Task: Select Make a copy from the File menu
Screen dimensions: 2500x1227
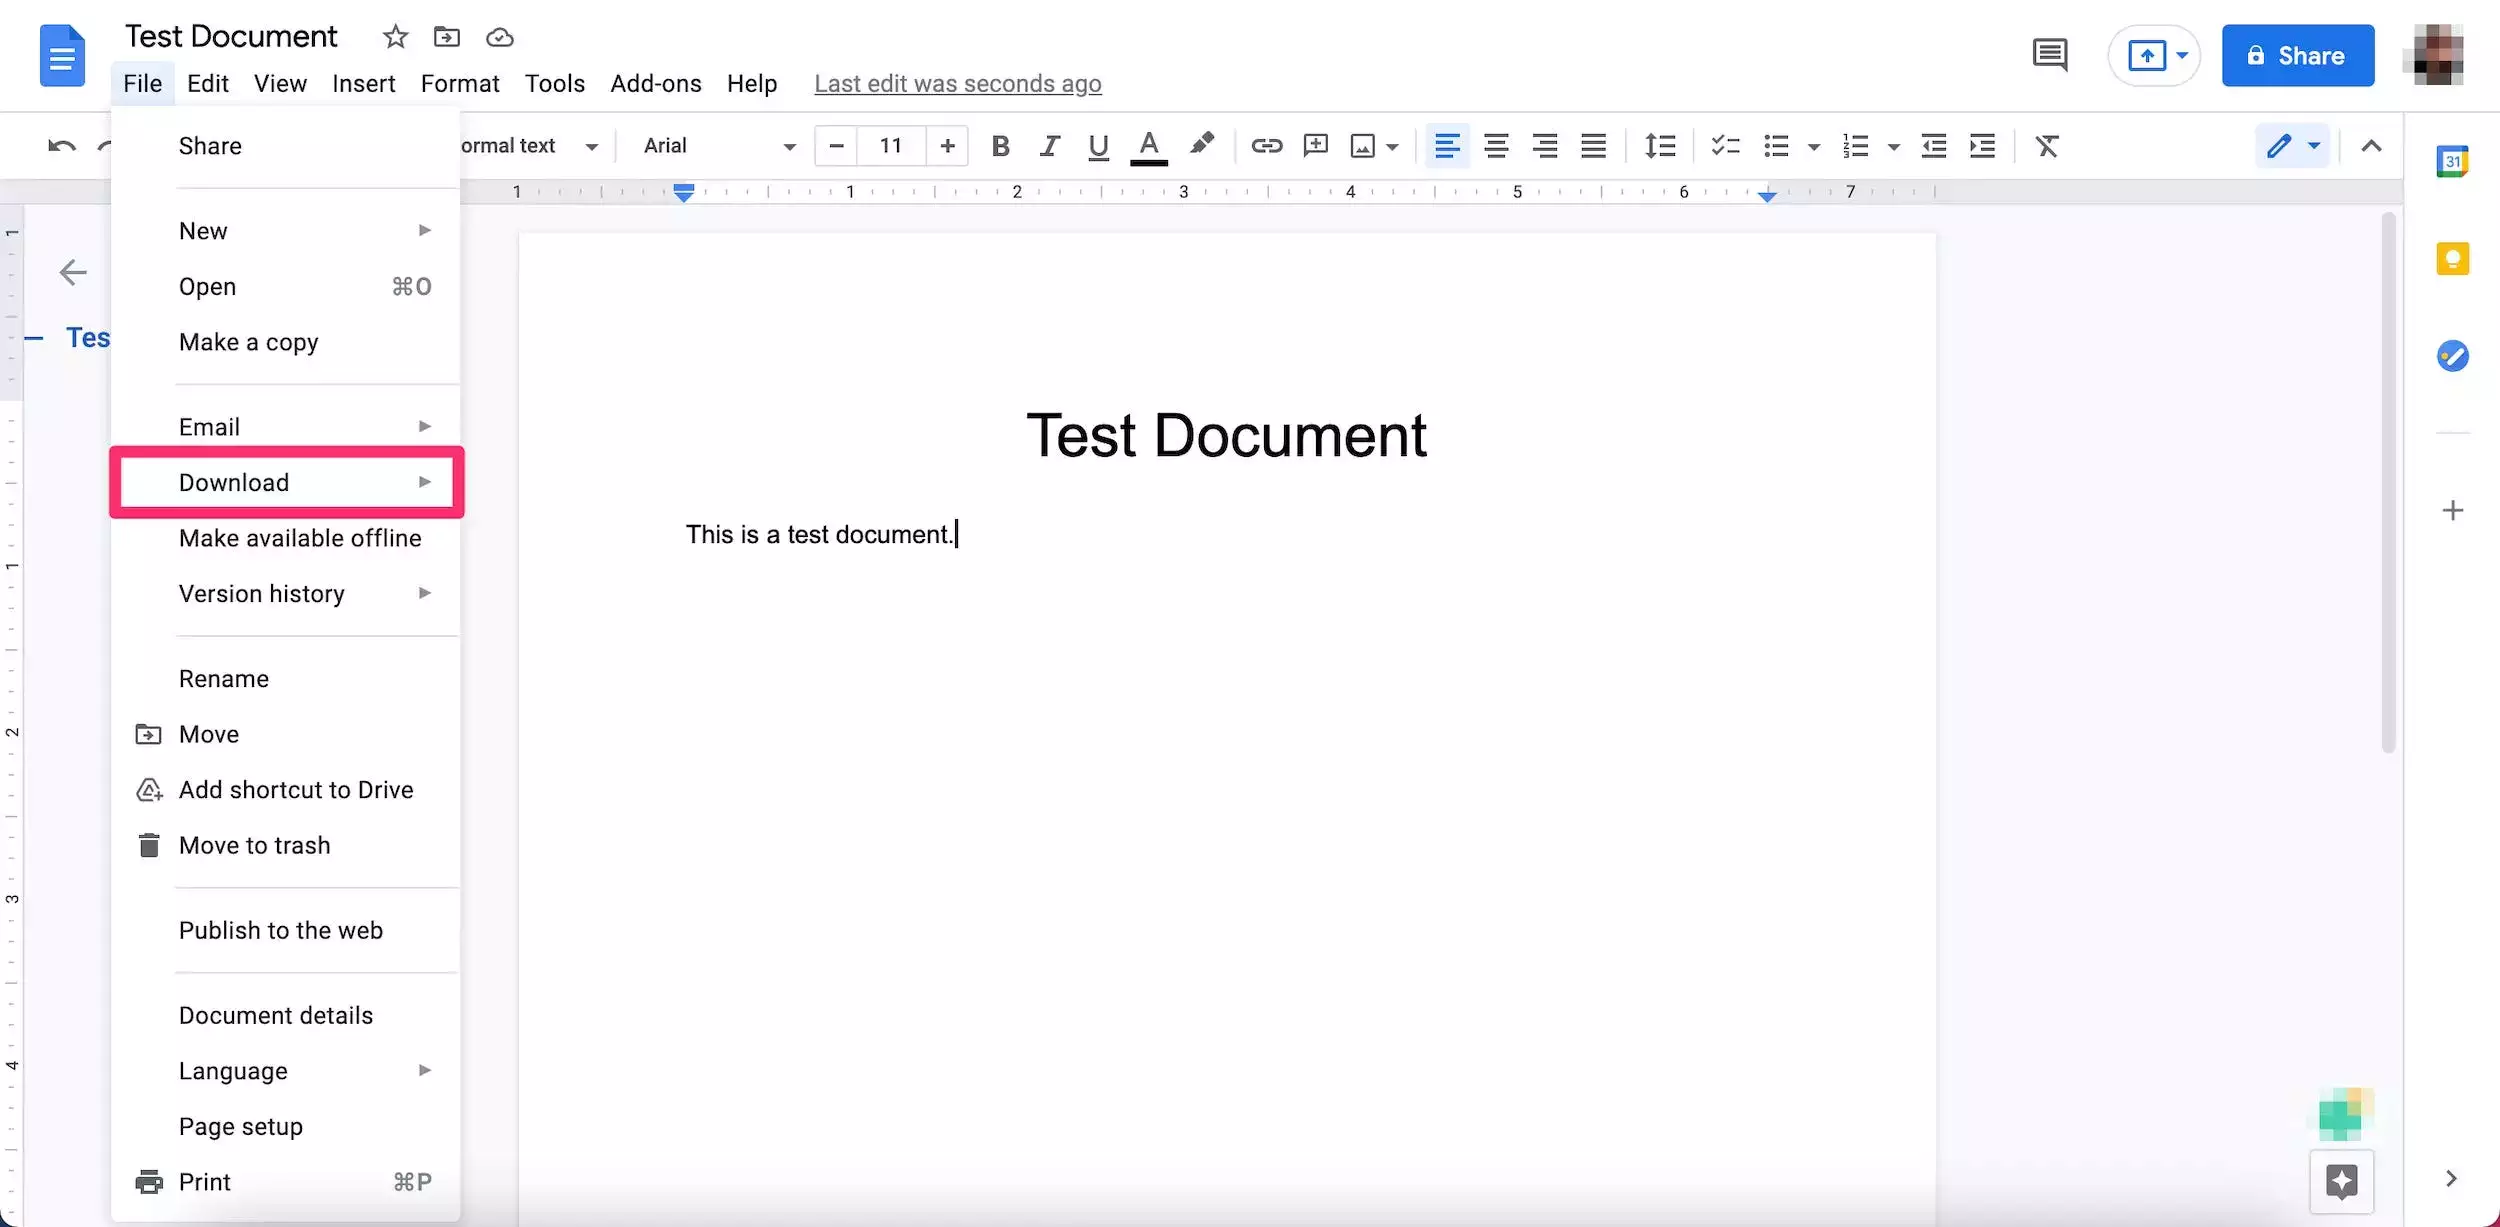Action: 248,342
